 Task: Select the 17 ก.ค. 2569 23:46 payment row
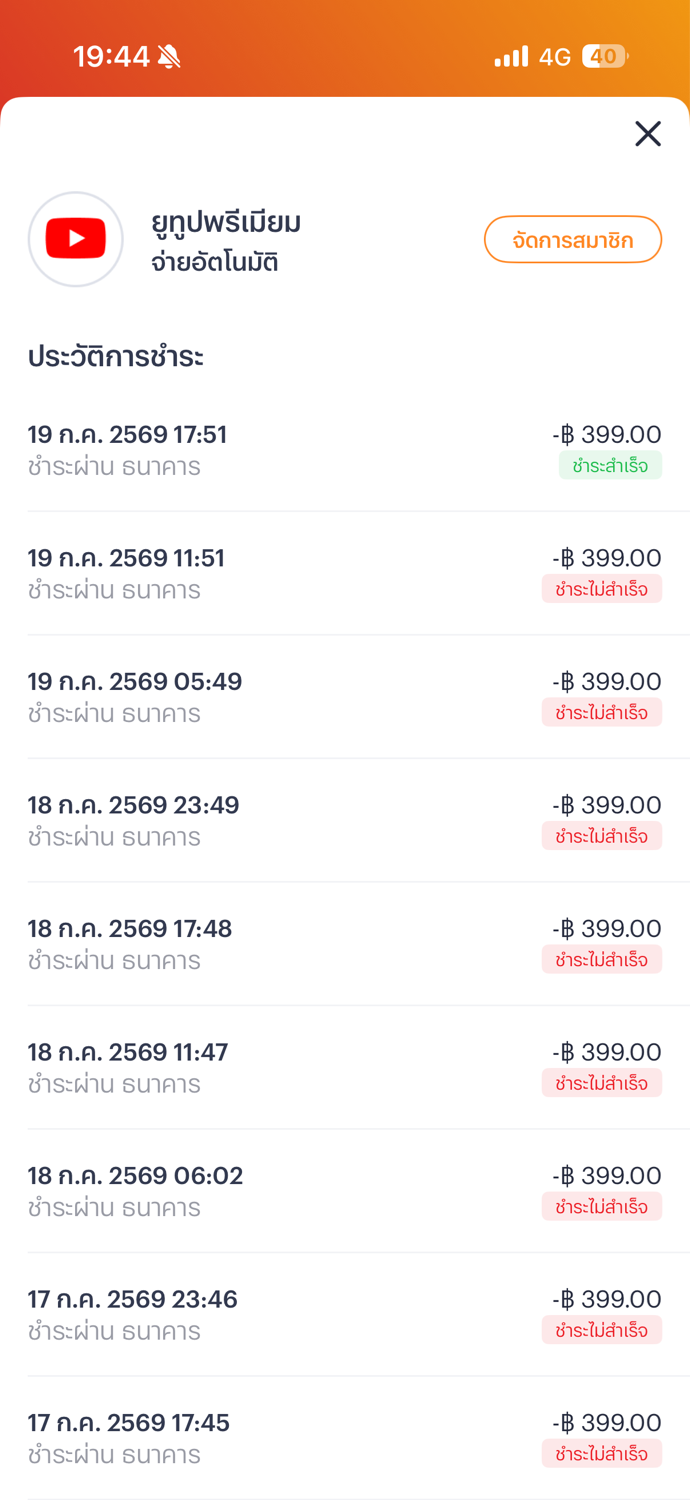[x=345, y=1314]
